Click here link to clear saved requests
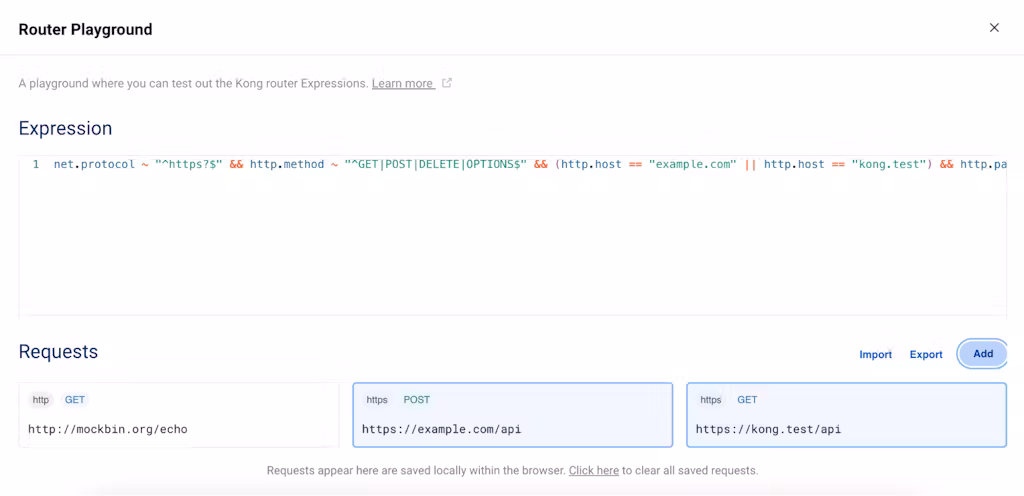The image size is (1024, 496). click(593, 470)
